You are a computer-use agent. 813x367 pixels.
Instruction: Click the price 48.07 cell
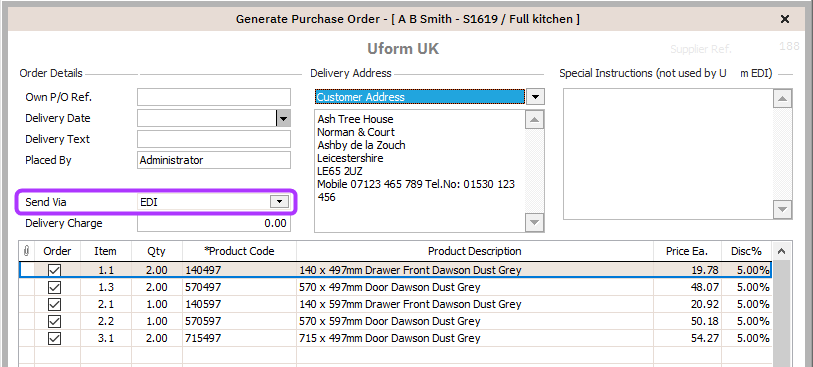pyautogui.click(x=687, y=287)
